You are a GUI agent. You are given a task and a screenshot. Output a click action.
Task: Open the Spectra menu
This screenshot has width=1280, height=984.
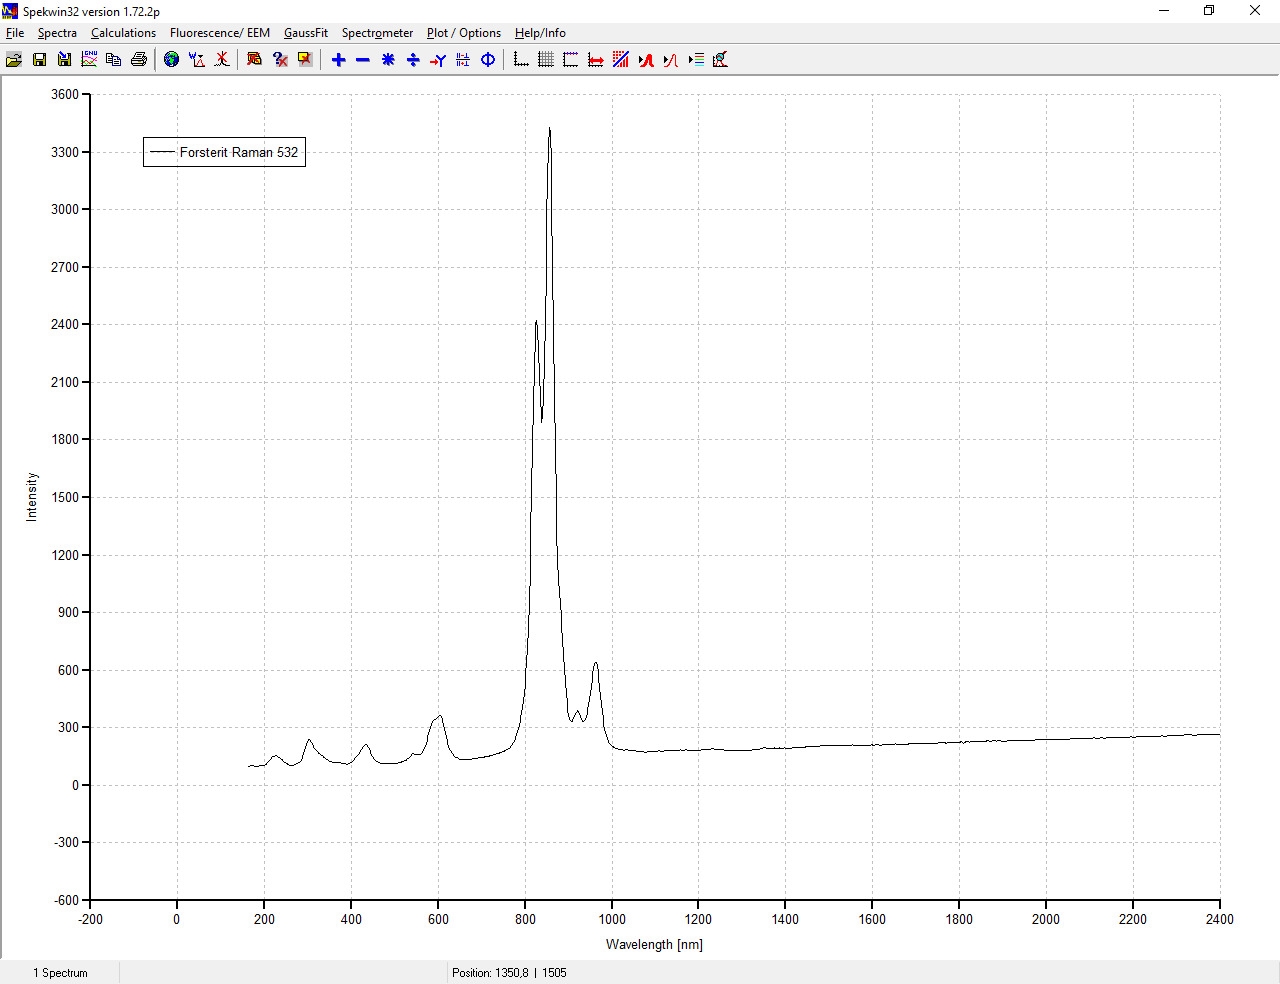pyautogui.click(x=57, y=33)
